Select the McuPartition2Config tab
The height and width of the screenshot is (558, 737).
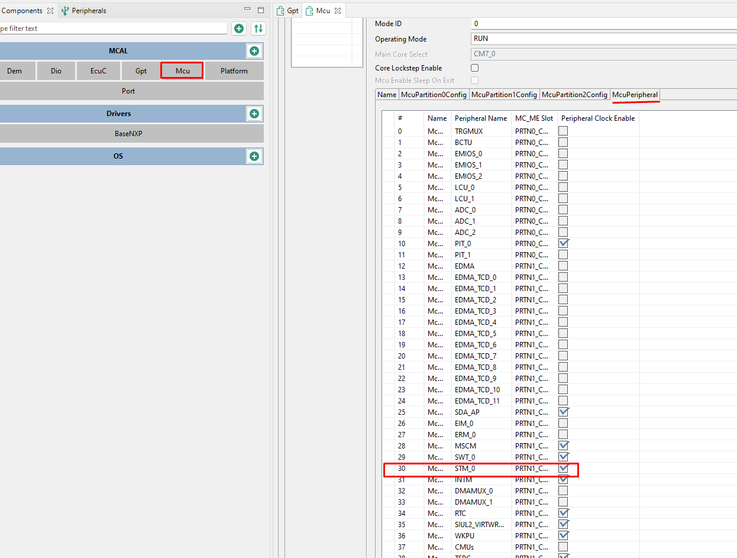(x=574, y=94)
